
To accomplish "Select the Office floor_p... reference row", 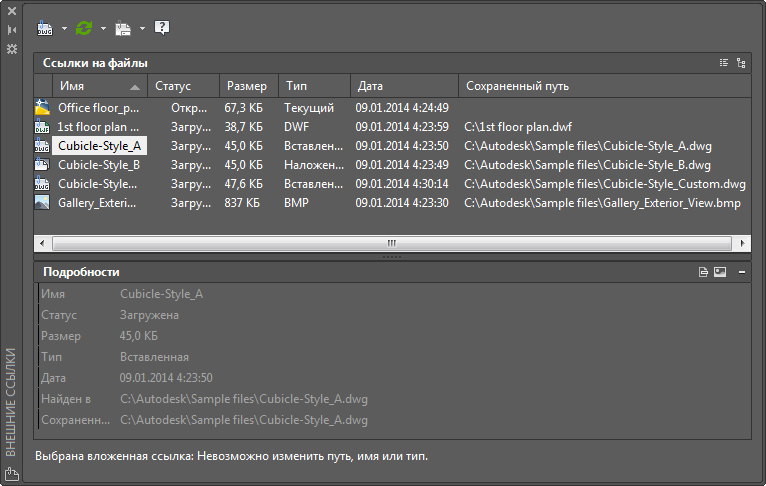I will [392, 108].
